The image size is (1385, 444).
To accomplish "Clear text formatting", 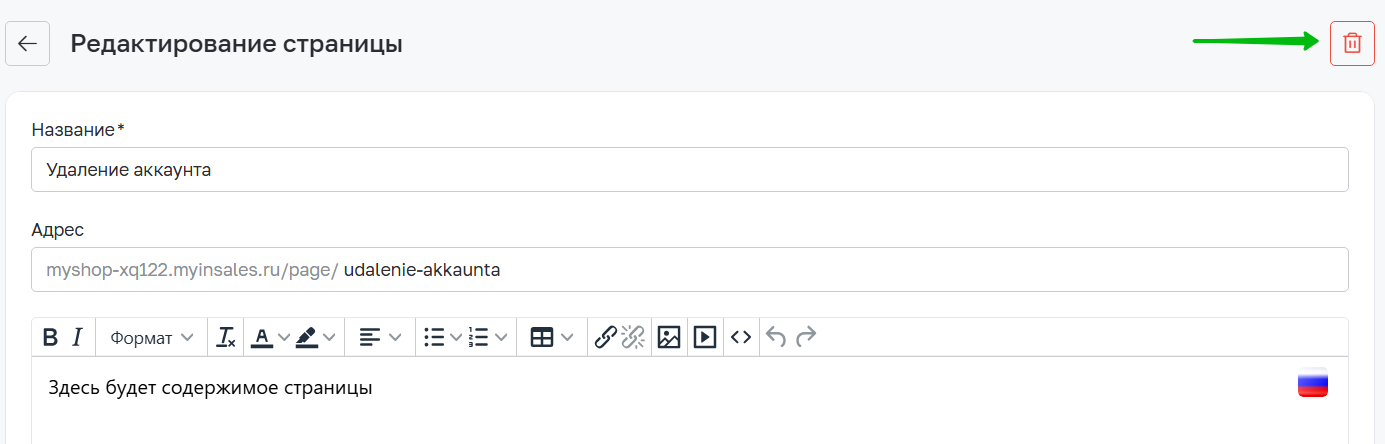I will (x=226, y=337).
